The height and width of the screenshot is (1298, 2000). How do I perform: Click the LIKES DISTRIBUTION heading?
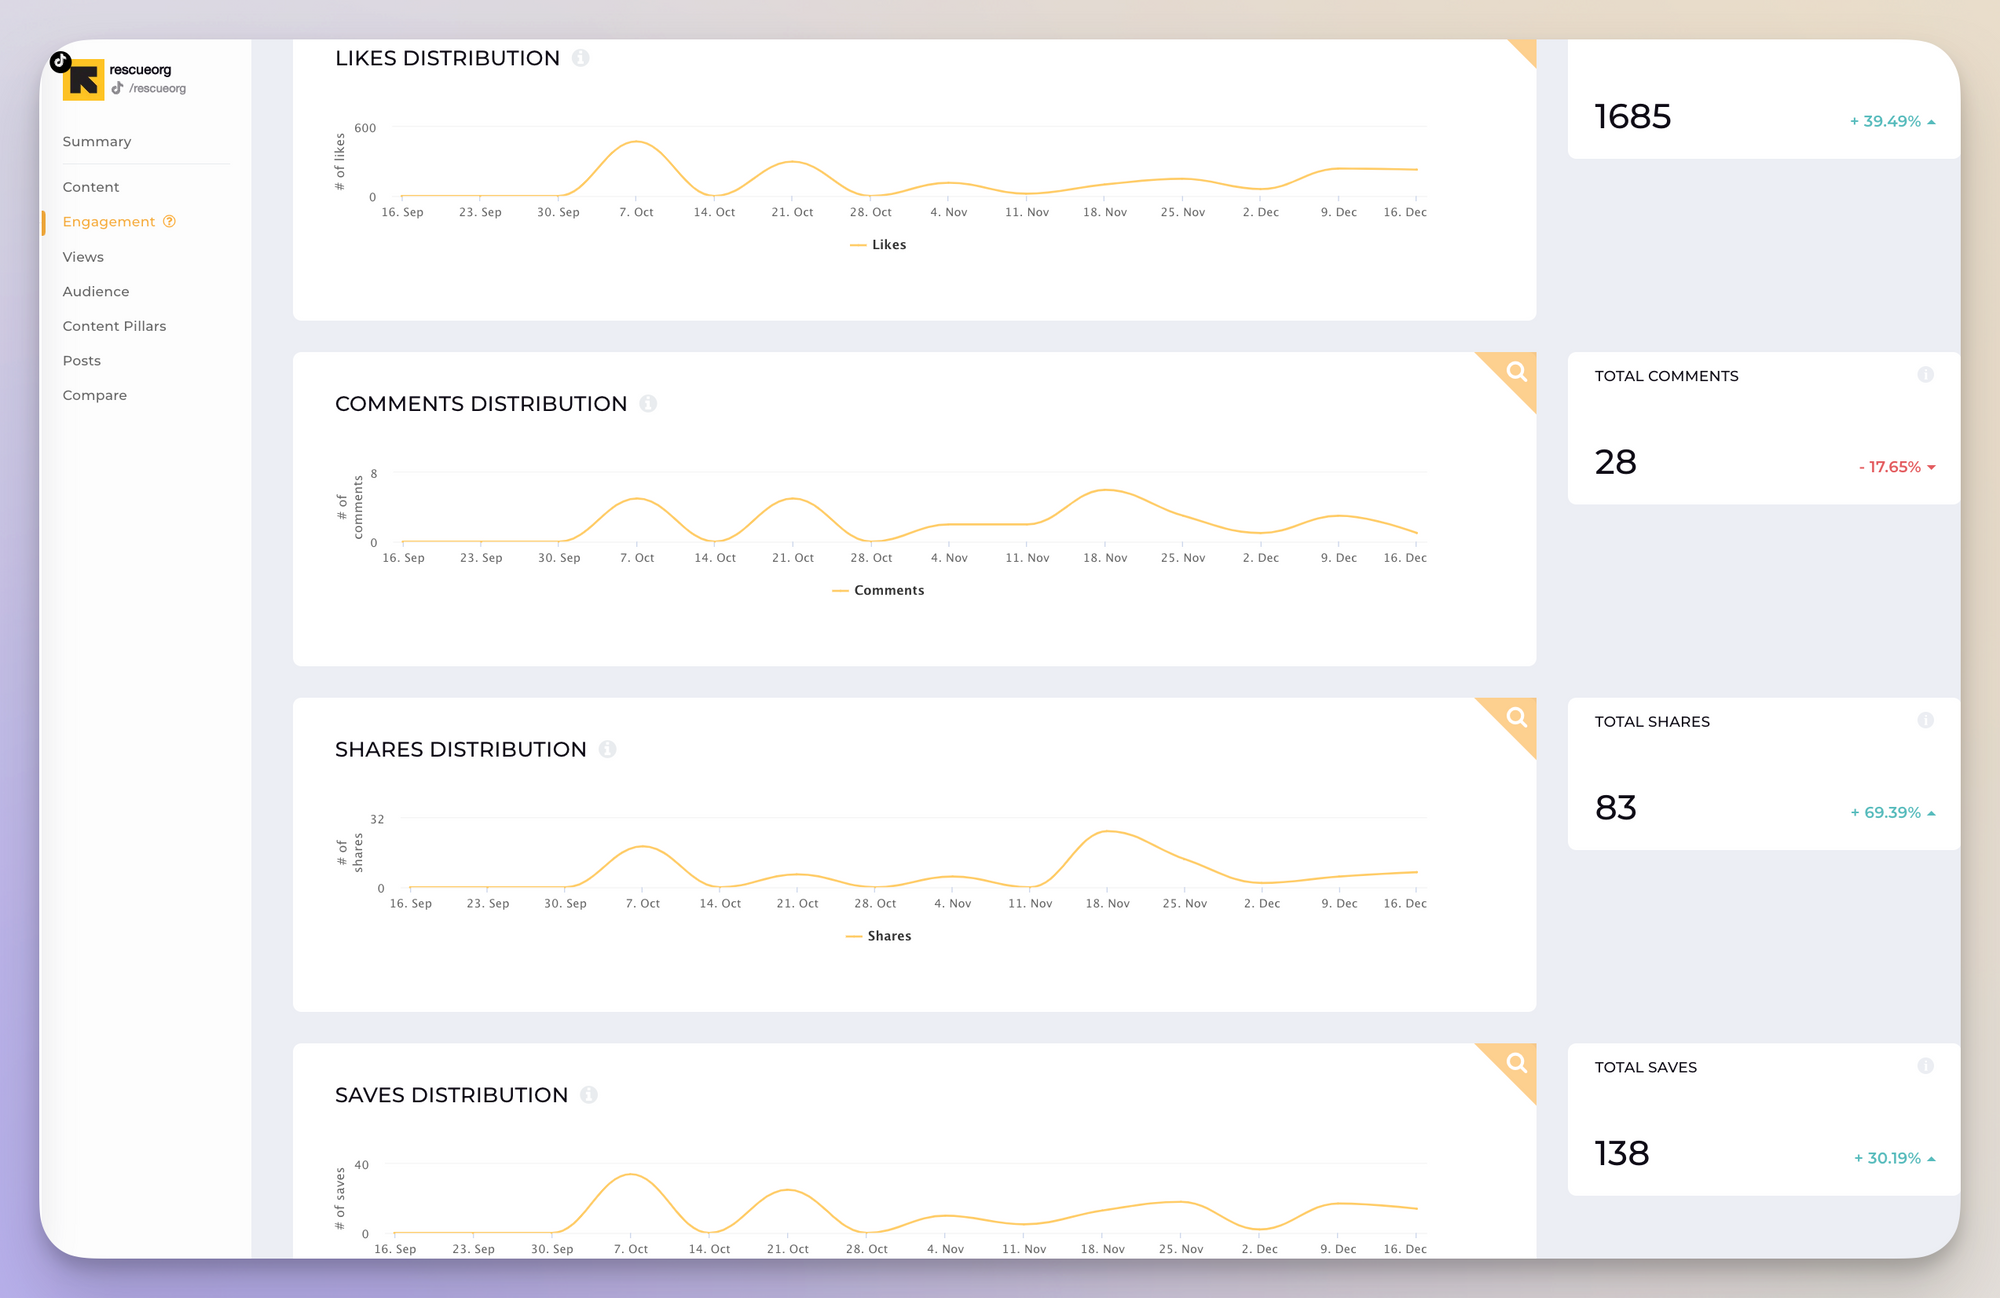click(447, 58)
